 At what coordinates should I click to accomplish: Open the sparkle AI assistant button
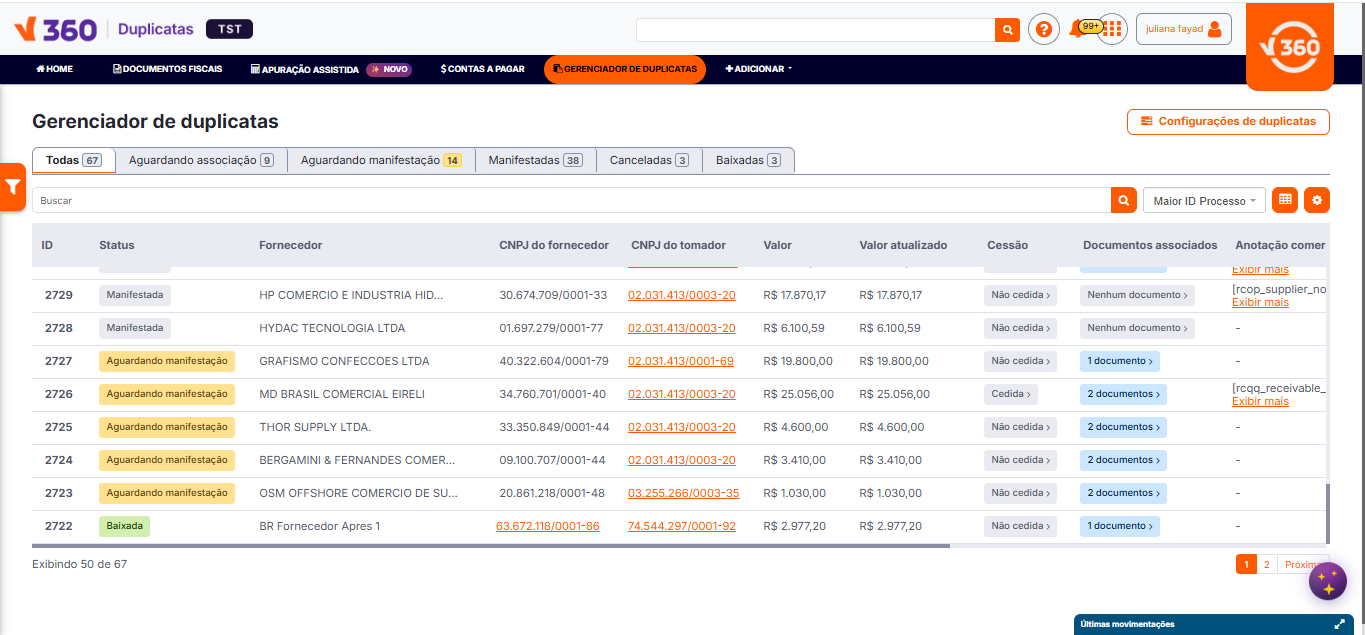click(1328, 581)
